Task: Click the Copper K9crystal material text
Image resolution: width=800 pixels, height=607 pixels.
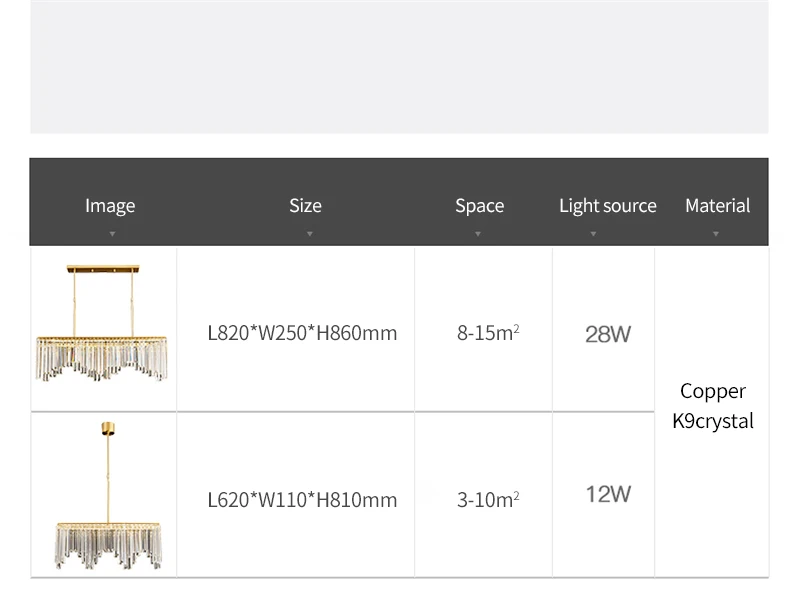Action: point(713,406)
